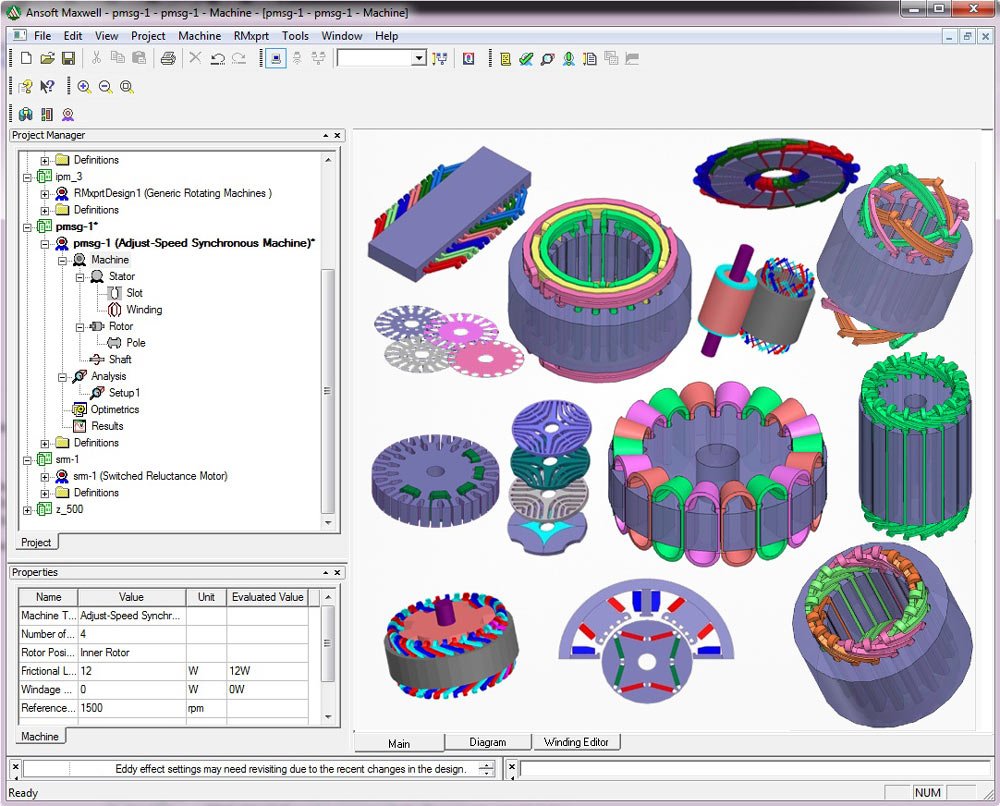Click the Analyze magnifier icon in the toolbar
Screen dimensions: 1000x806
coord(547,59)
